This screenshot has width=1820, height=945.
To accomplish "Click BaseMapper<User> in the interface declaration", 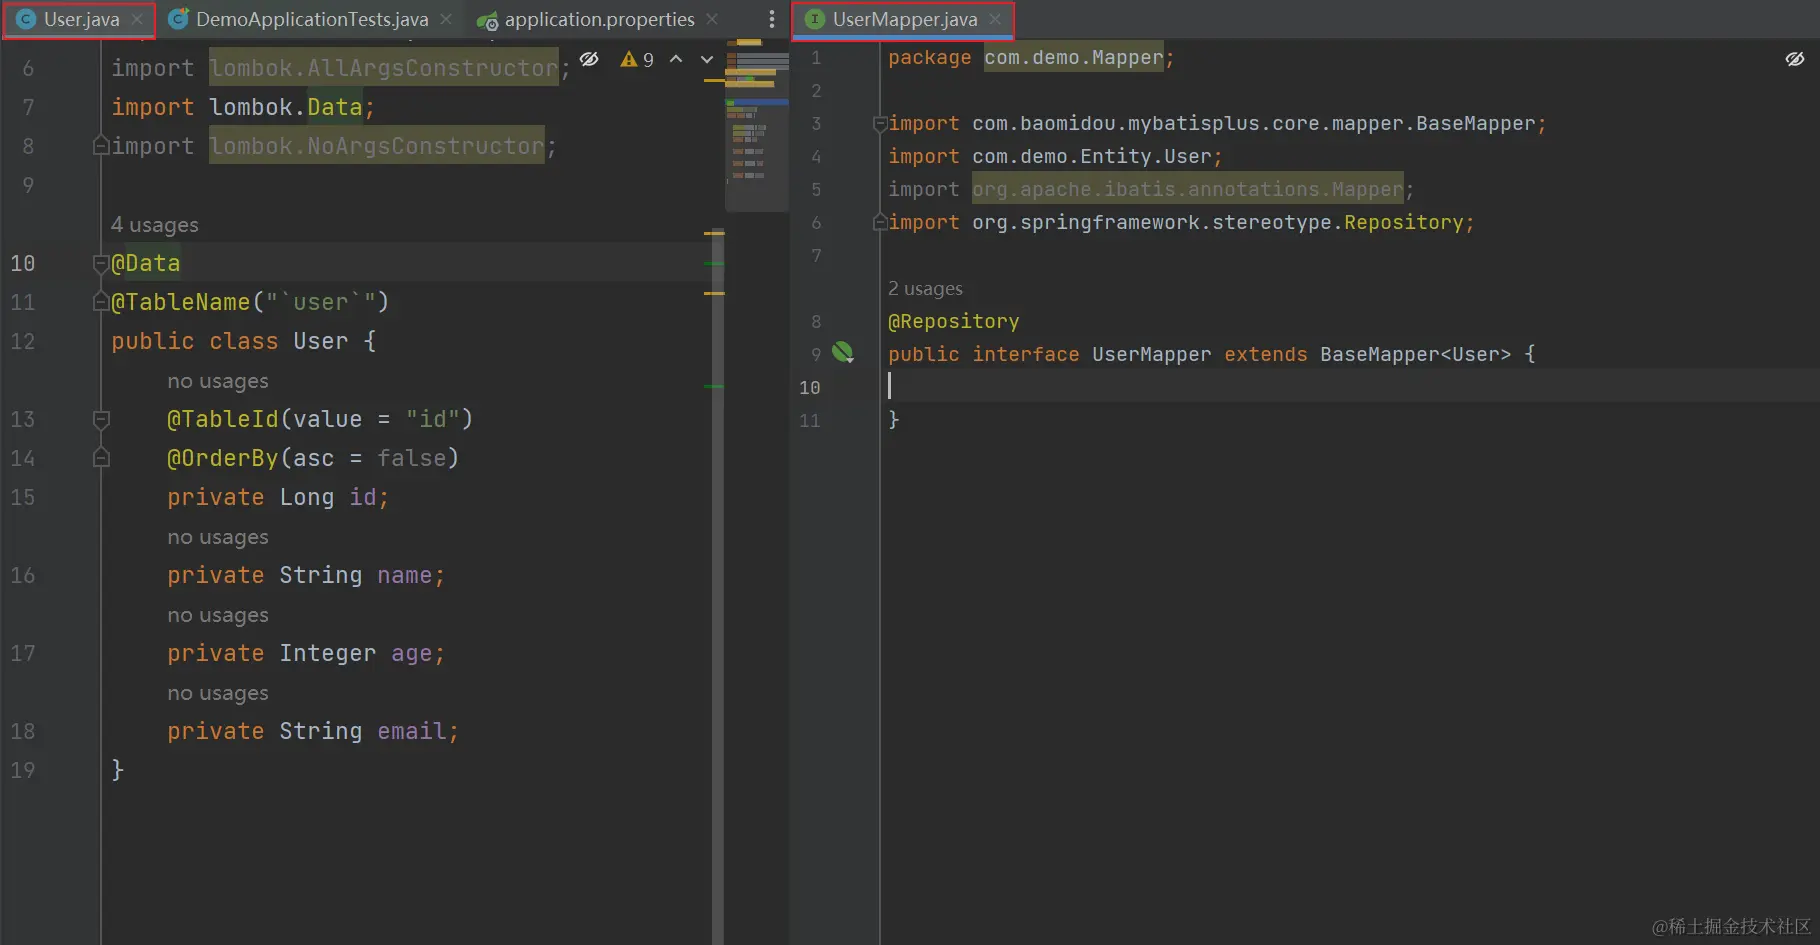I will point(1415,354).
